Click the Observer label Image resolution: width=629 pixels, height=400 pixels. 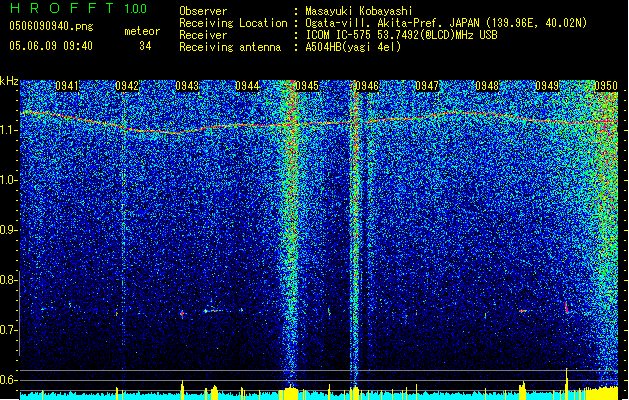pyautogui.click(x=203, y=11)
